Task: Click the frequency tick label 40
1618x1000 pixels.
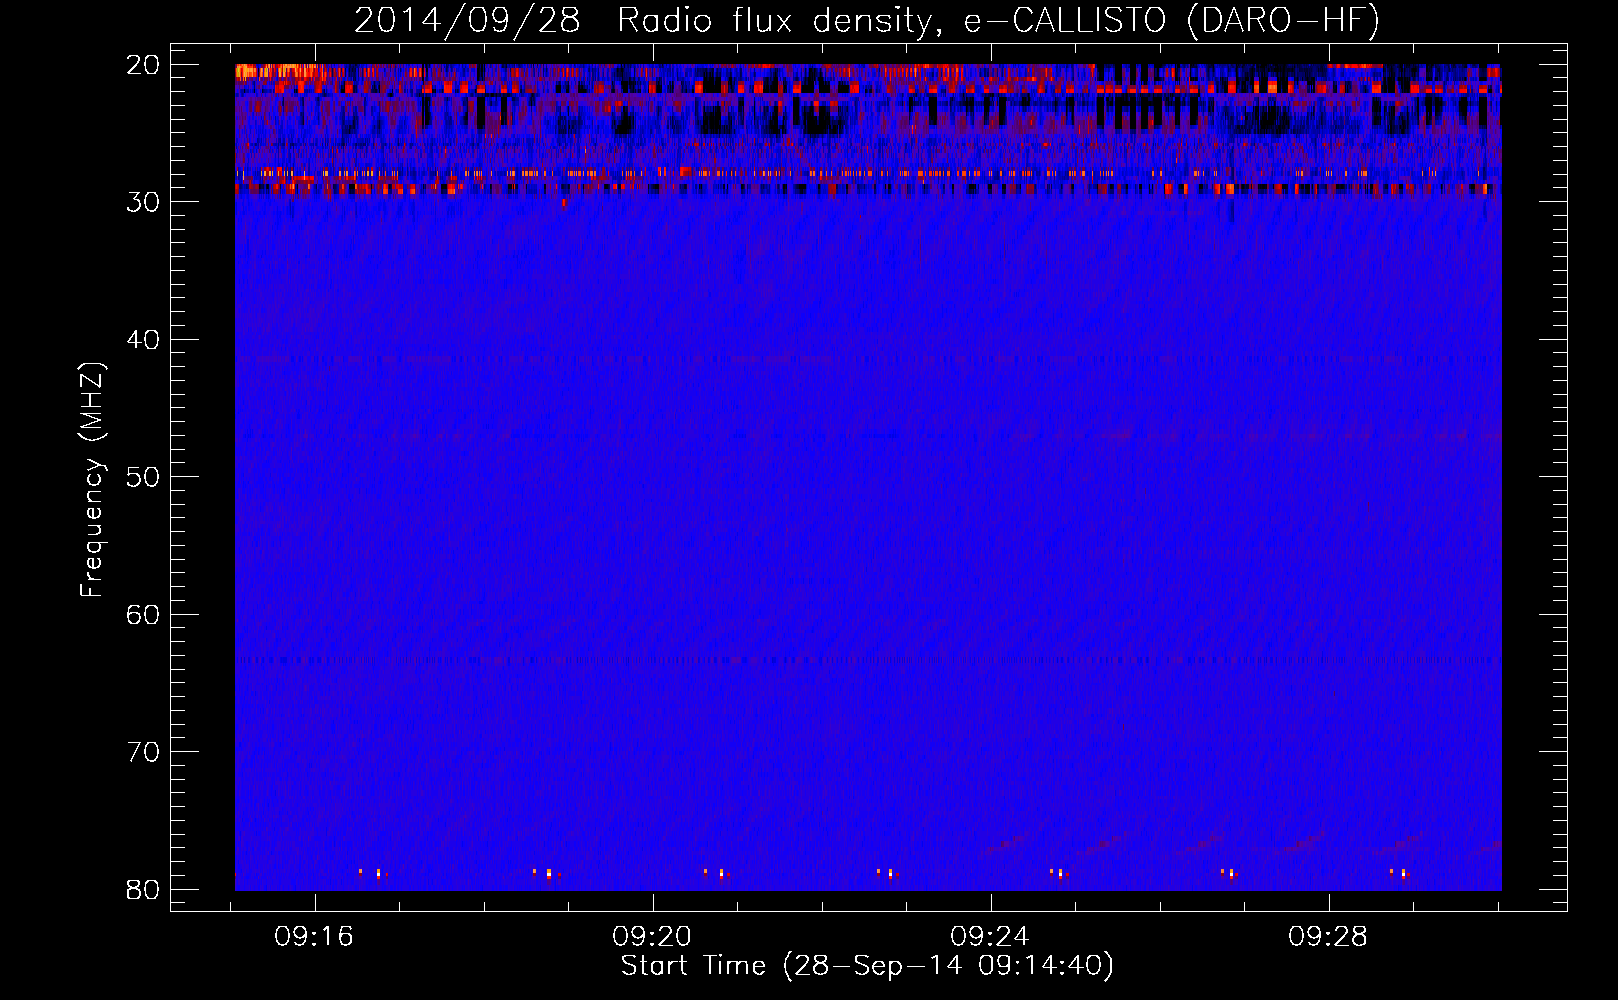Action: pyautogui.click(x=144, y=340)
